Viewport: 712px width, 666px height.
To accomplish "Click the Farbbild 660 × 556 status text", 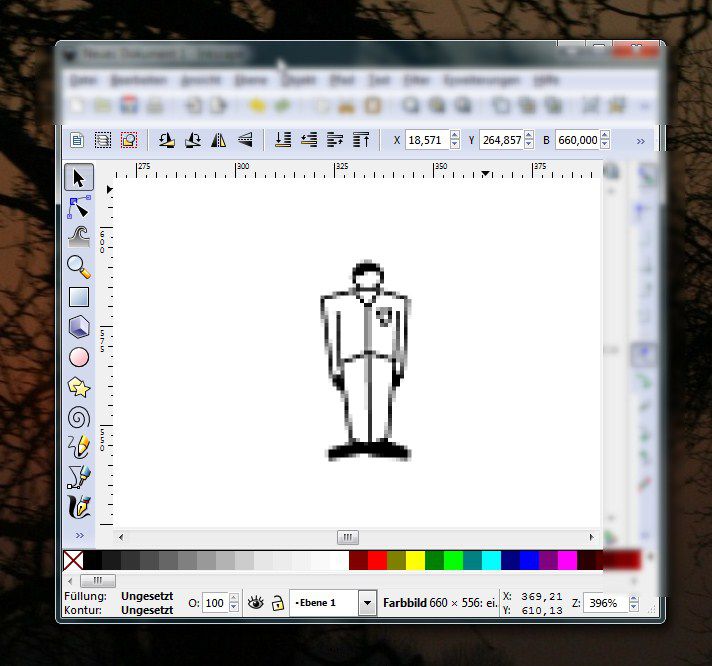I will [440, 603].
